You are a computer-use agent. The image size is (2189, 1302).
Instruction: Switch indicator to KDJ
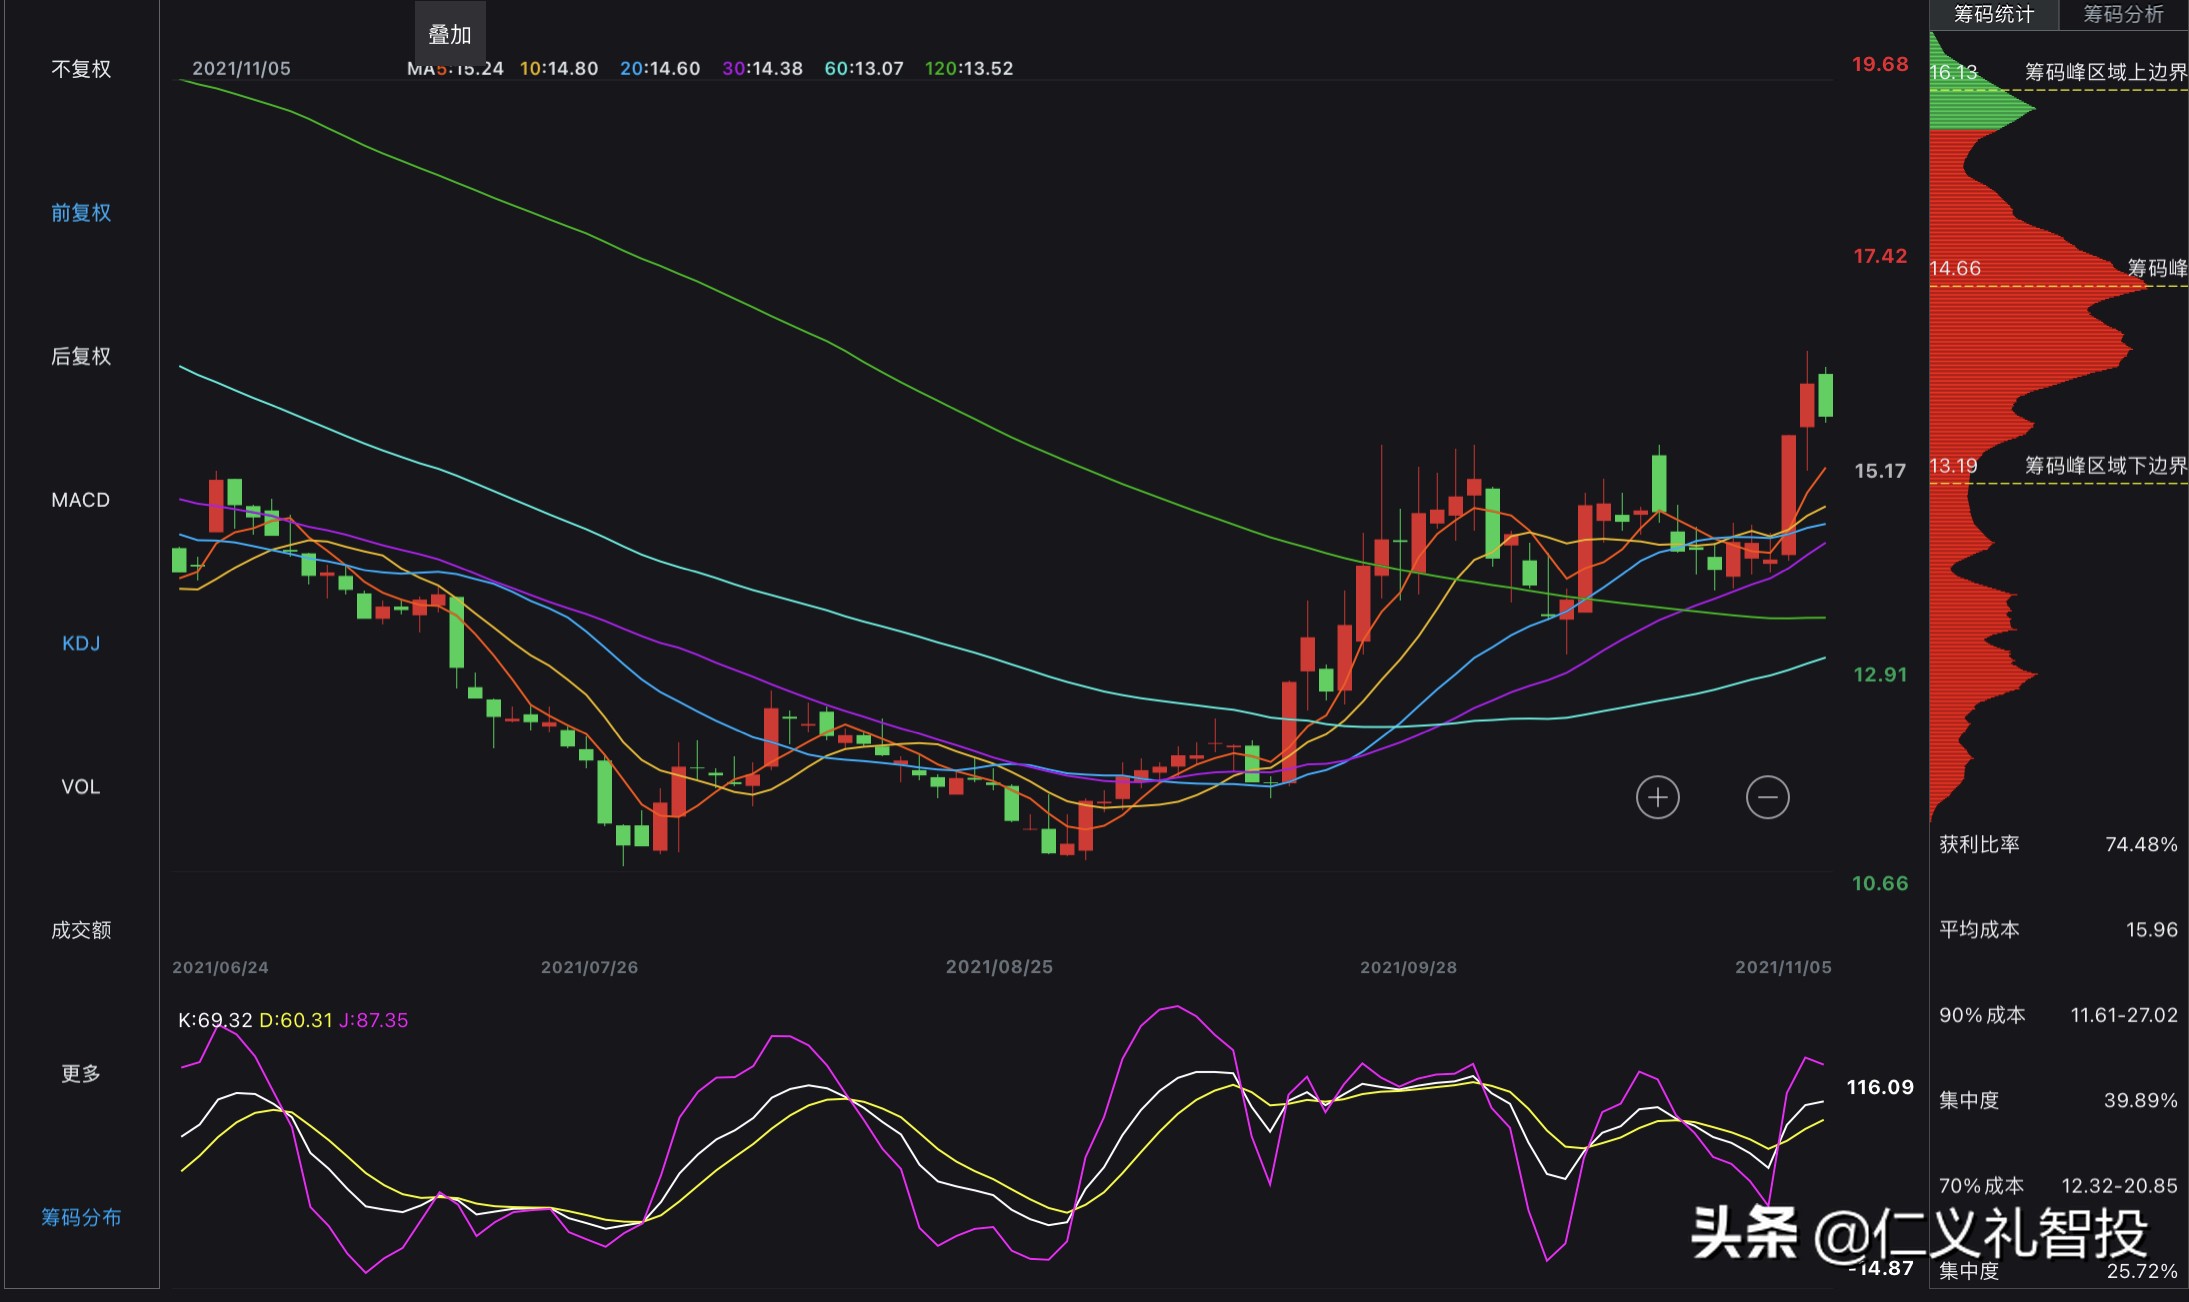81,643
